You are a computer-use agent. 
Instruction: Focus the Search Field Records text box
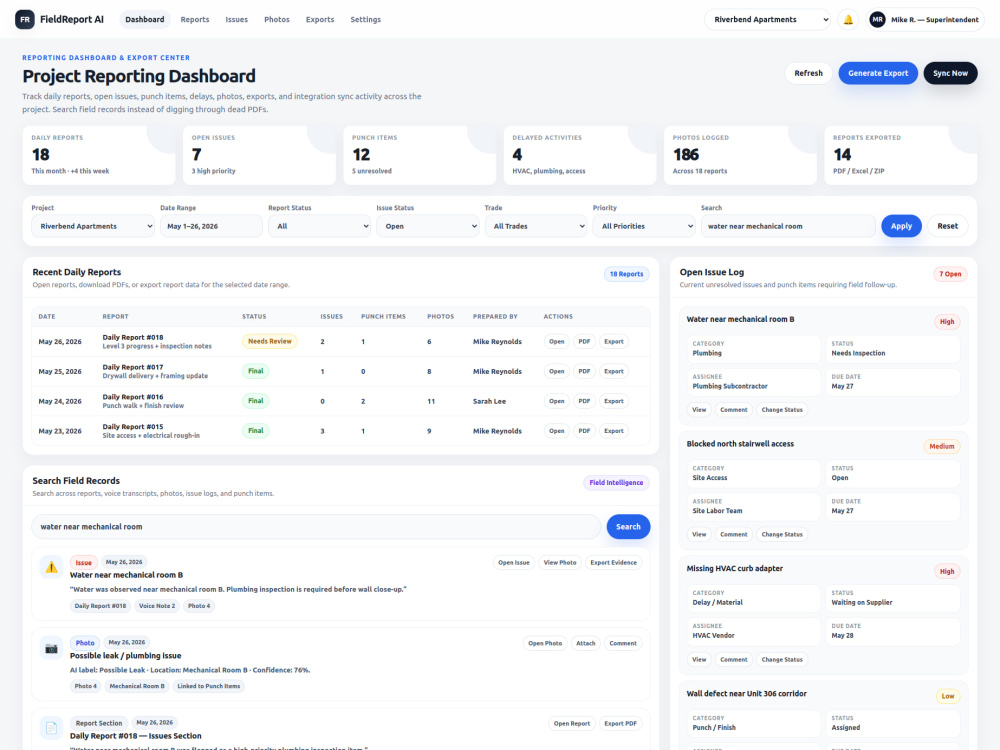316,527
